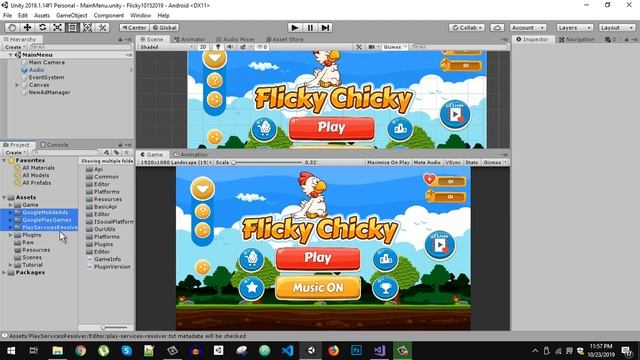Open Scene view Gizmos dropdown
Image resolution: width=640 pixels, height=360 pixels.
(395, 47)
